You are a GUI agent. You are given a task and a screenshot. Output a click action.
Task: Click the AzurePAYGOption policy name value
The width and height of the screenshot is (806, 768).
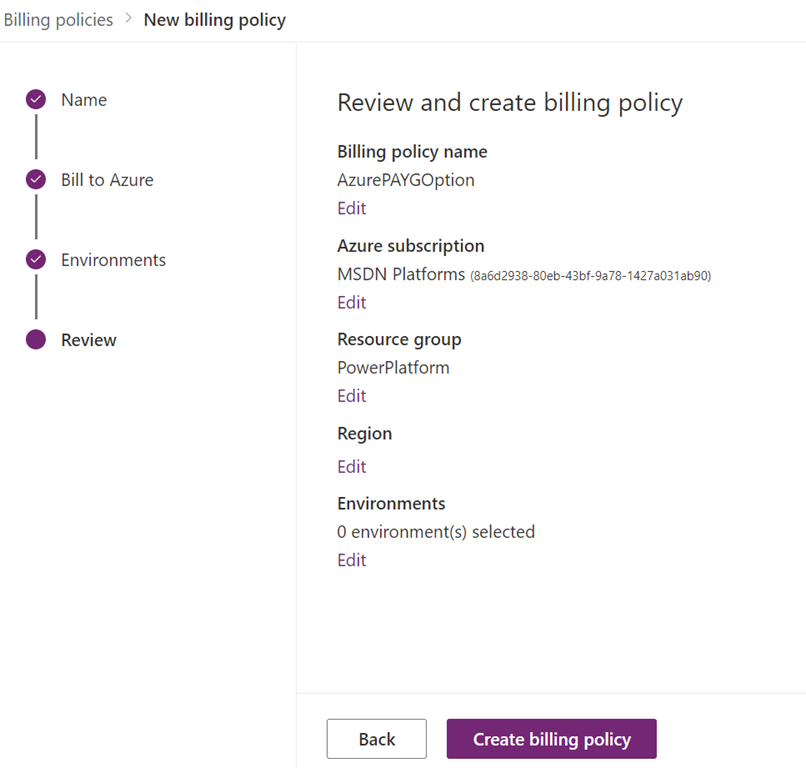(x=406, y=180)
